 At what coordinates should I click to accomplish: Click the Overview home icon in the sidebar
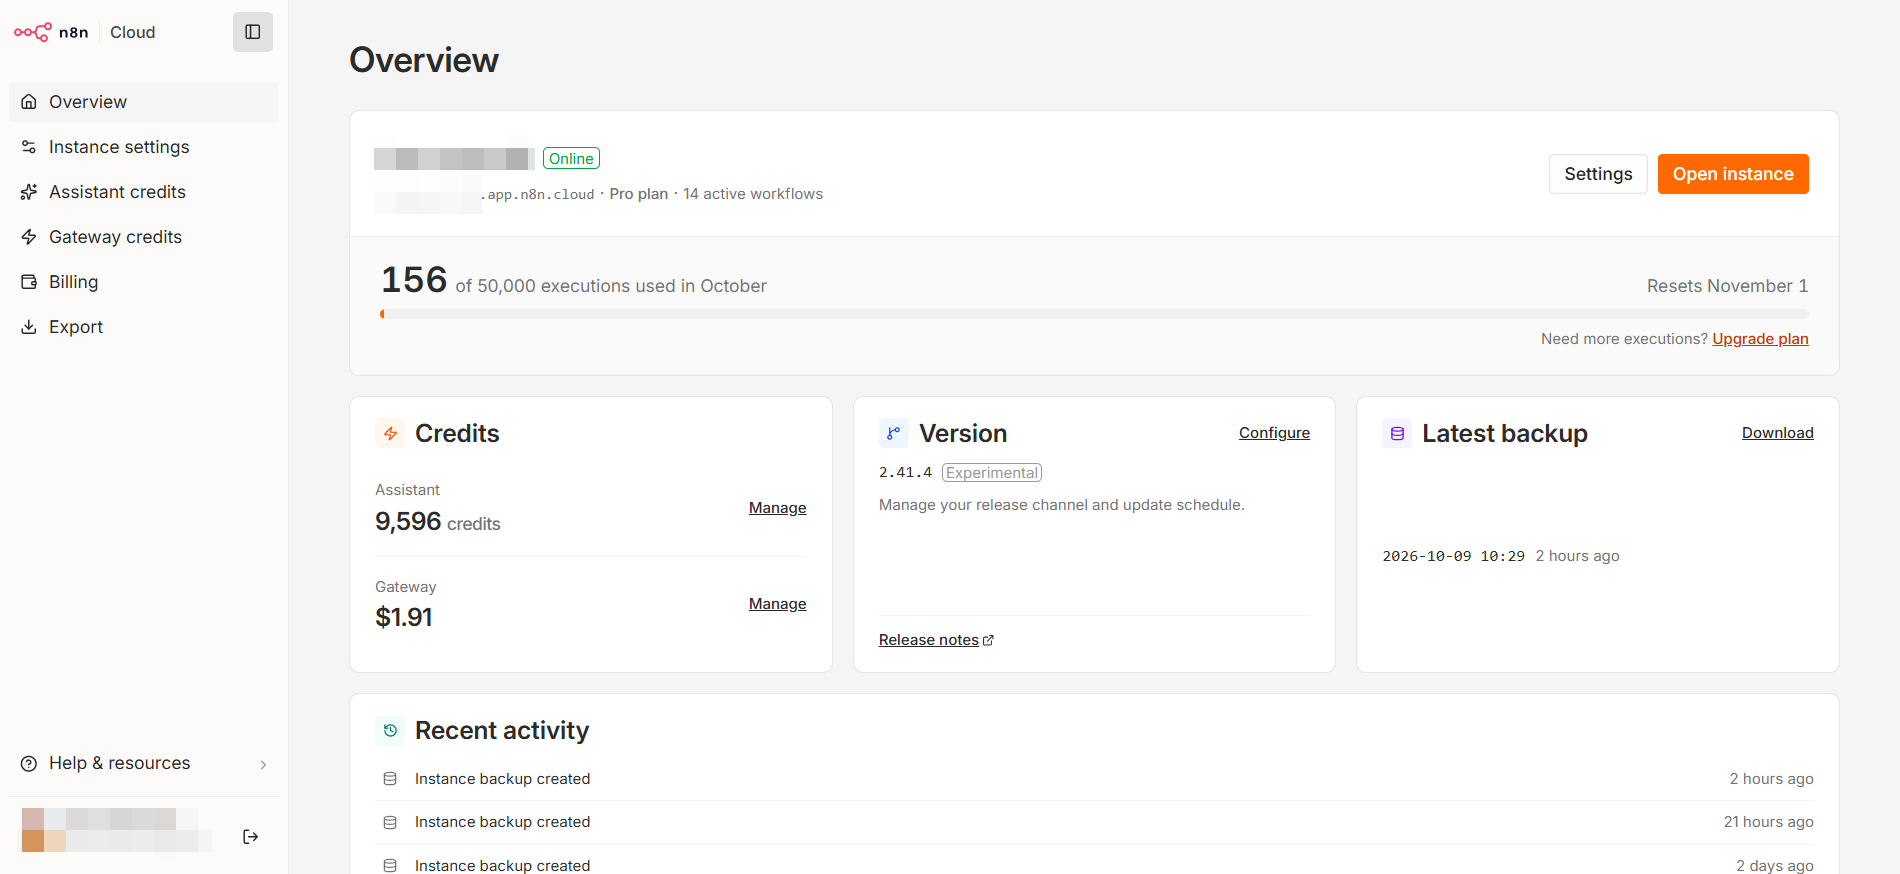[29, 102]
